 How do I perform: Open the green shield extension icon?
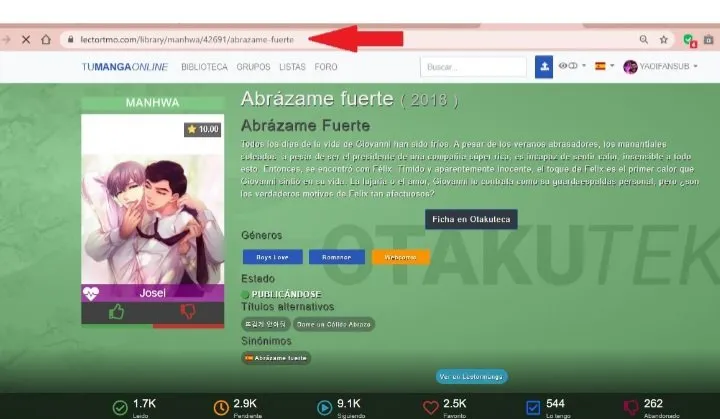689,40
